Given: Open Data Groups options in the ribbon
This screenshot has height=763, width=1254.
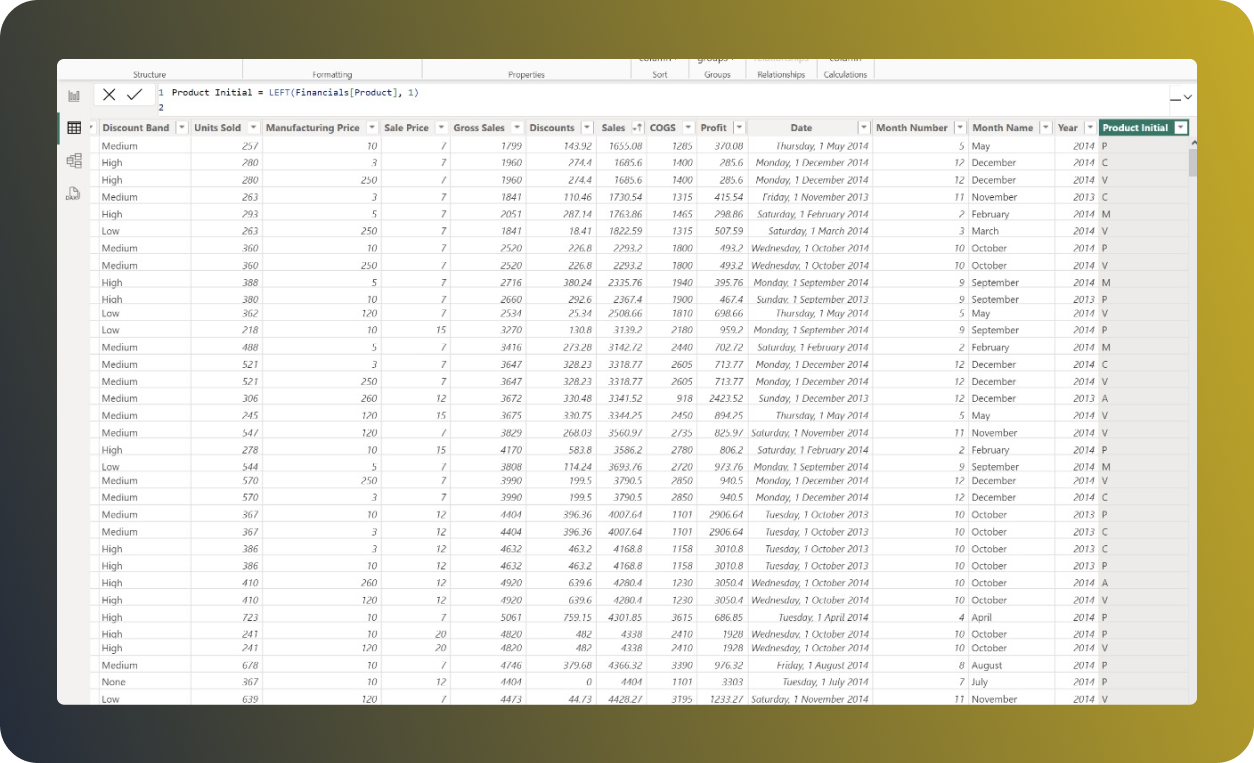Looking at the screenshot, I should coord(716,60).
